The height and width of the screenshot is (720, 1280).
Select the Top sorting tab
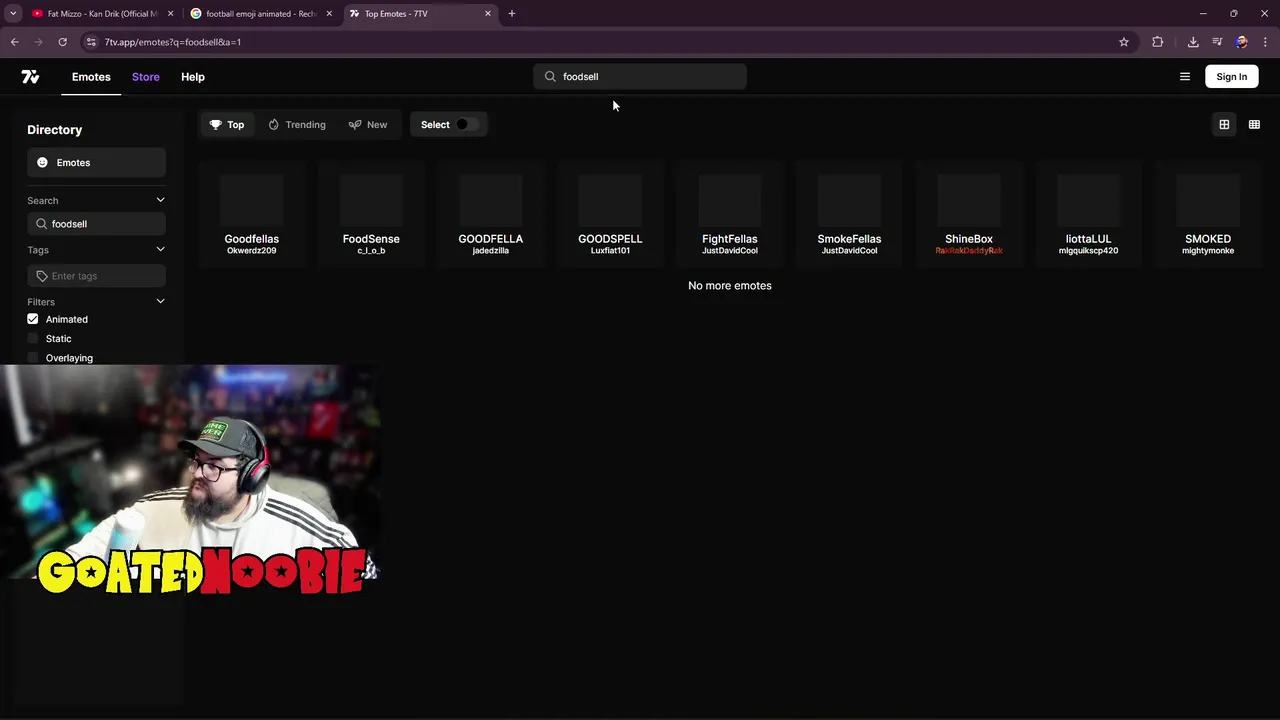pyautogui.click(x=227, y=125)
